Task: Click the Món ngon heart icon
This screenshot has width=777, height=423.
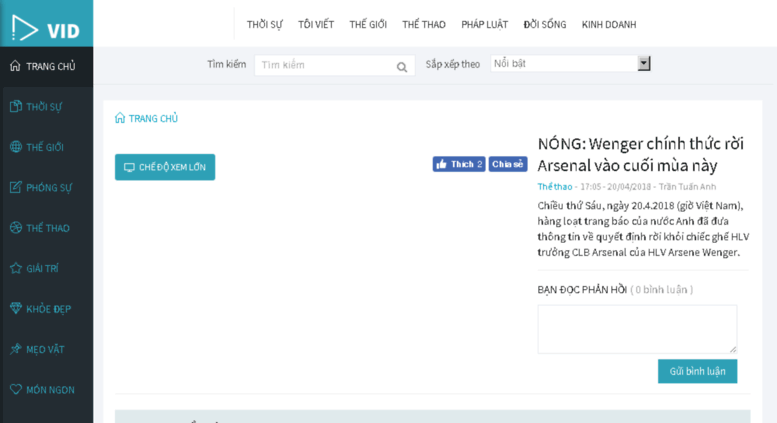Action: [15, 389]
